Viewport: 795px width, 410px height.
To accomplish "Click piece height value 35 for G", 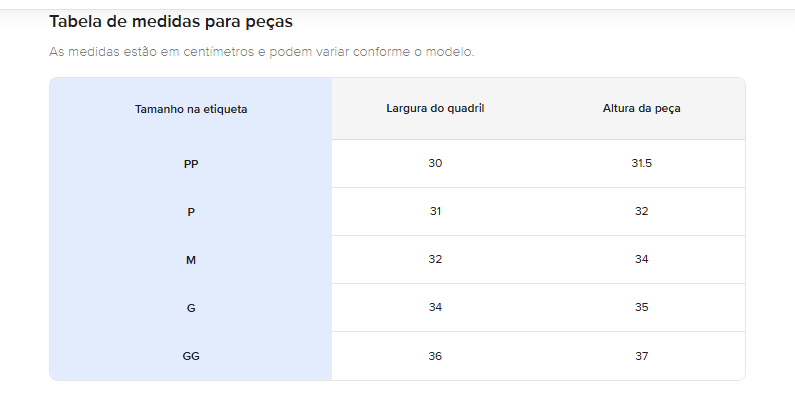I will pos(641,307).
